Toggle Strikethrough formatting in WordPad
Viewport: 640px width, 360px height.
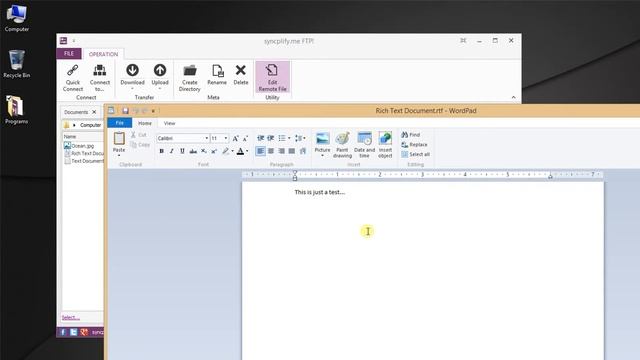193,151
